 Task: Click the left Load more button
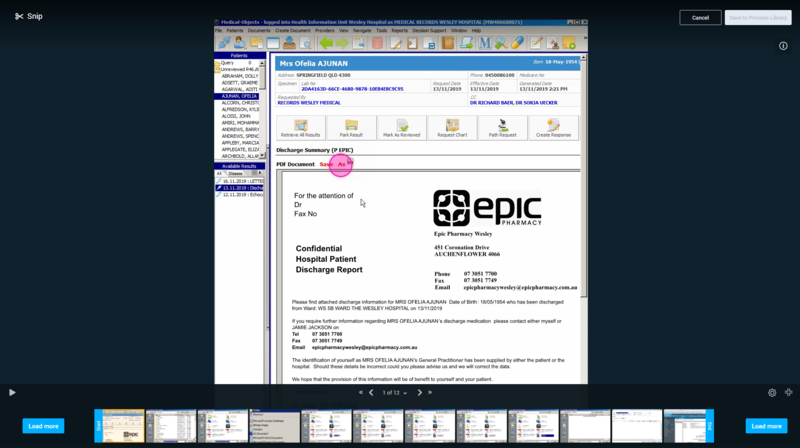[43, 426]
